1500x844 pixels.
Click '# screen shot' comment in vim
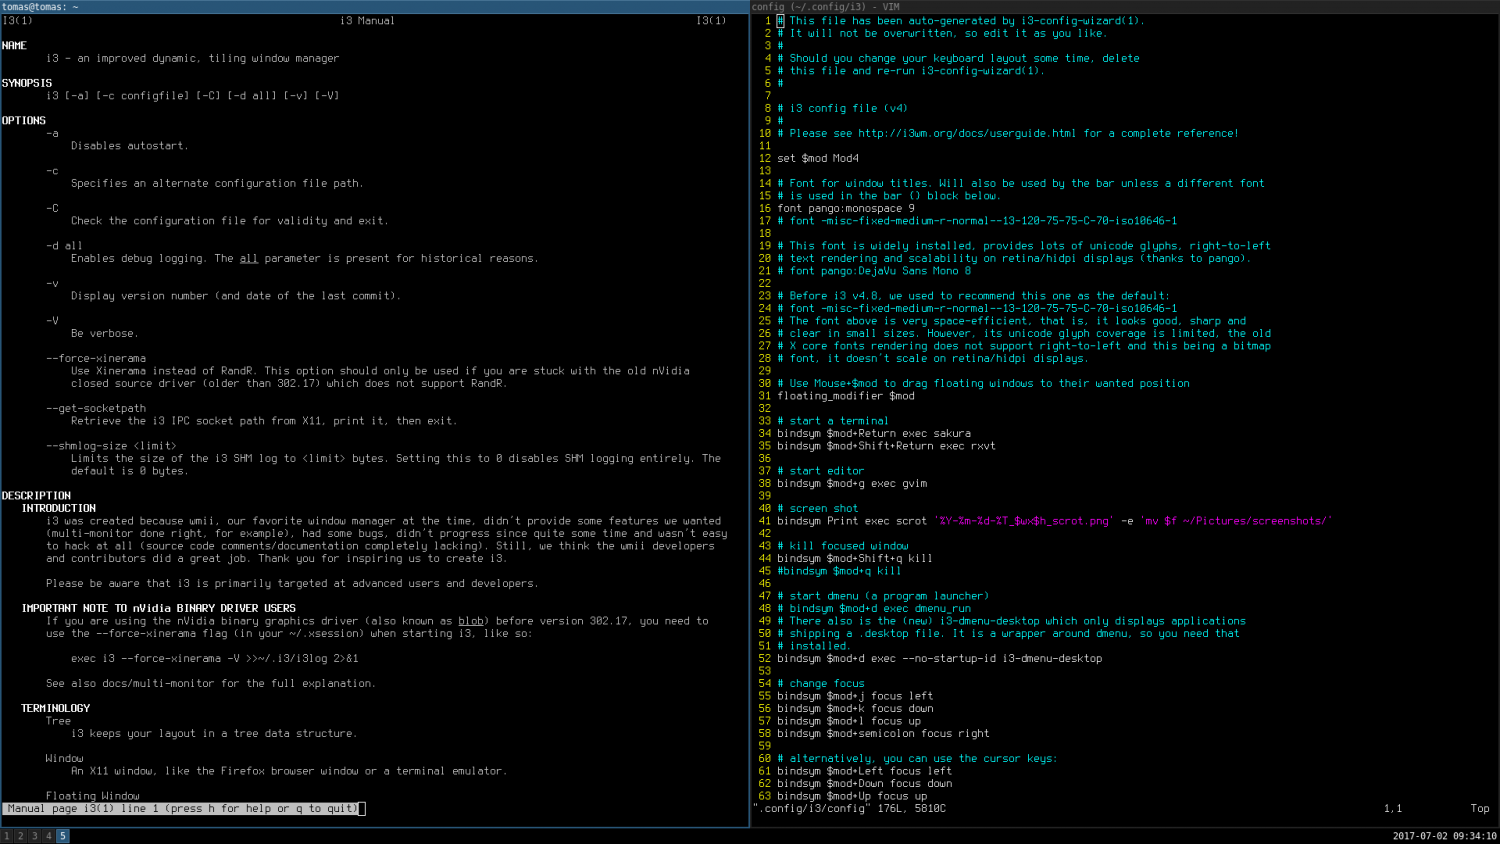[818, 508]
